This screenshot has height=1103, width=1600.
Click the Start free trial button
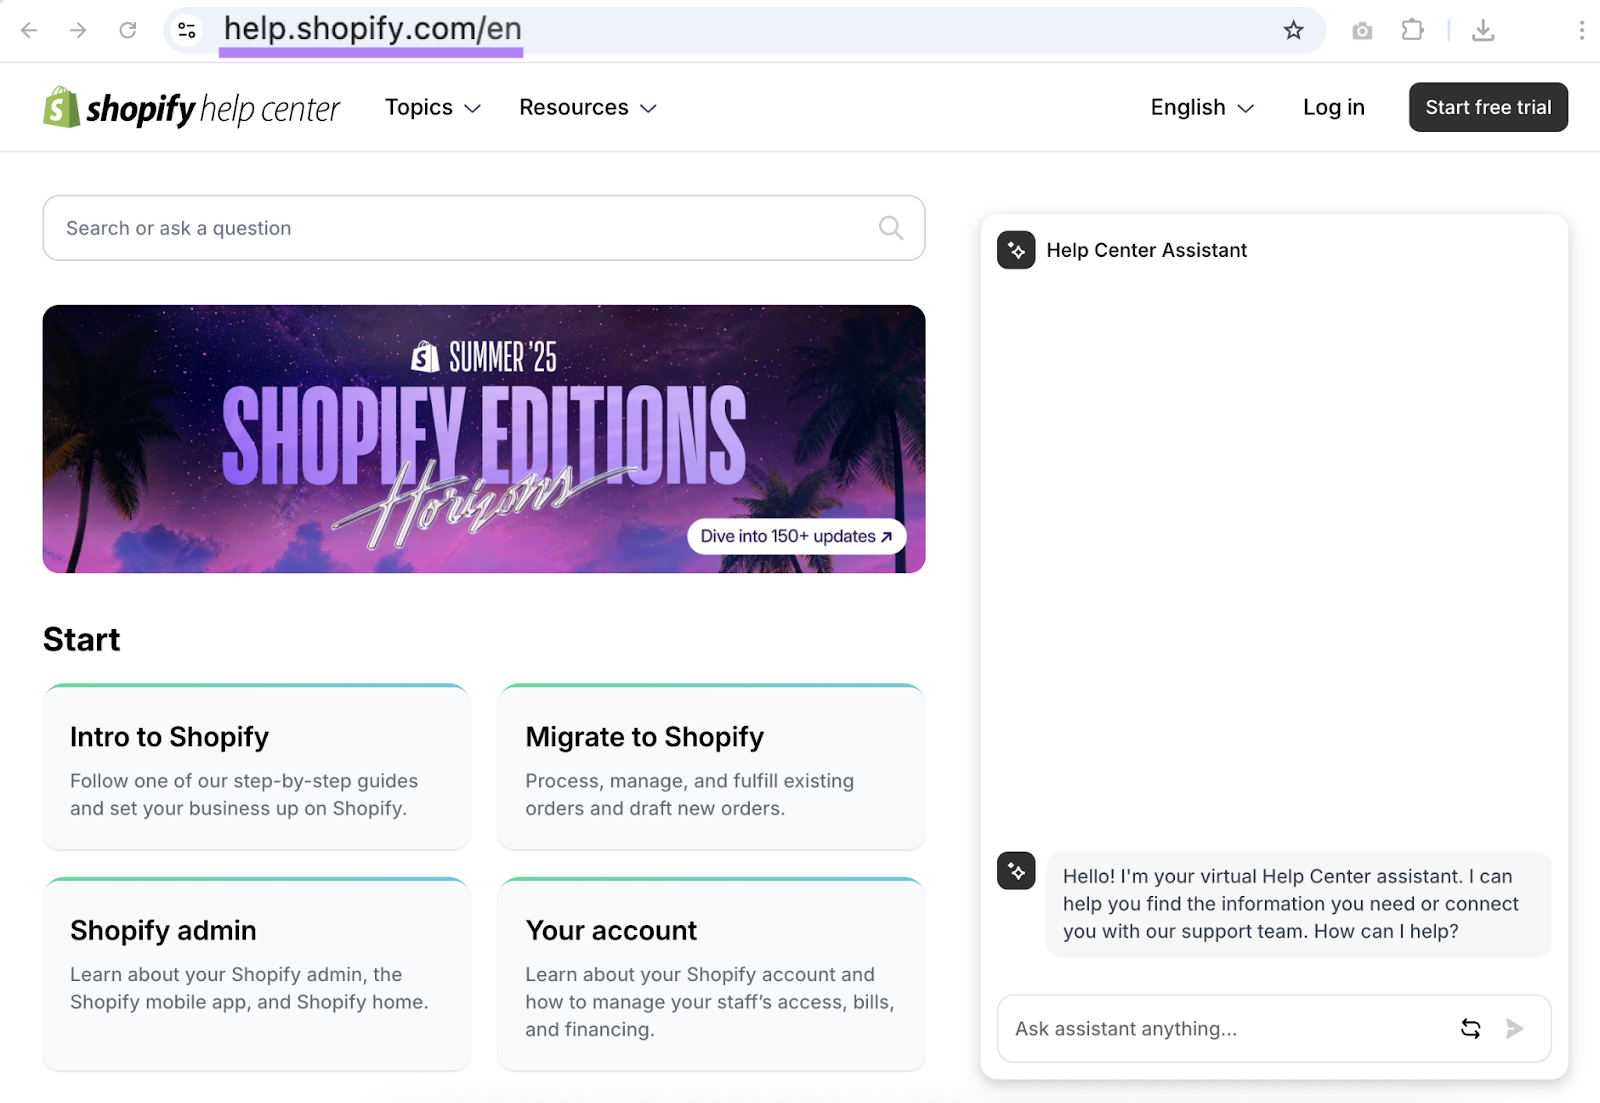click(1488, 107)
